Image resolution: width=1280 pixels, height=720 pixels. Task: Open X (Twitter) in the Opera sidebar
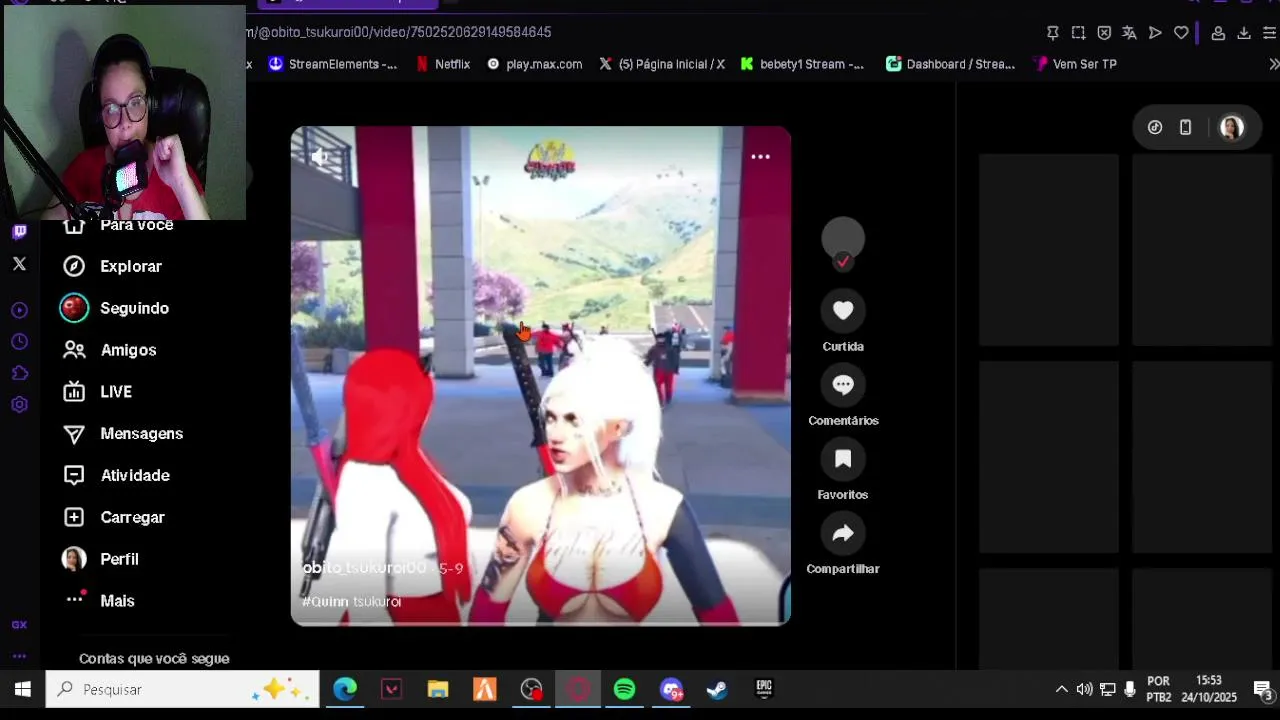point(19,264)
